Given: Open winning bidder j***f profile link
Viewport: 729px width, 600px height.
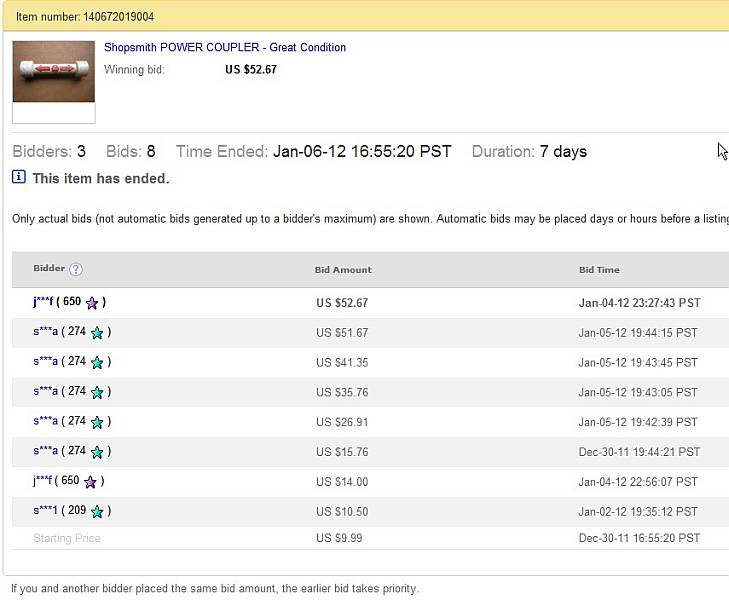Looking at the screenshot, I should pyautogui.click(x=43, y=302).
